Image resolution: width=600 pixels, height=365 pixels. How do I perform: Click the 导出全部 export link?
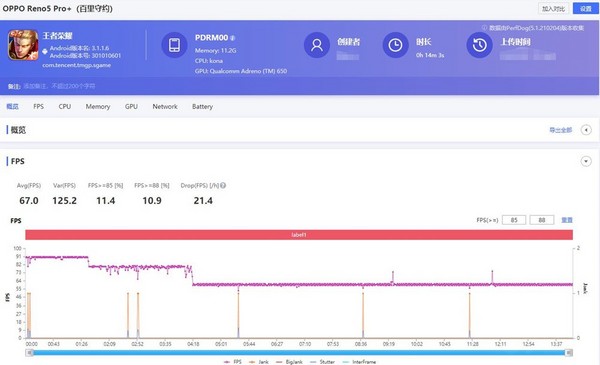tap(561, 130)
